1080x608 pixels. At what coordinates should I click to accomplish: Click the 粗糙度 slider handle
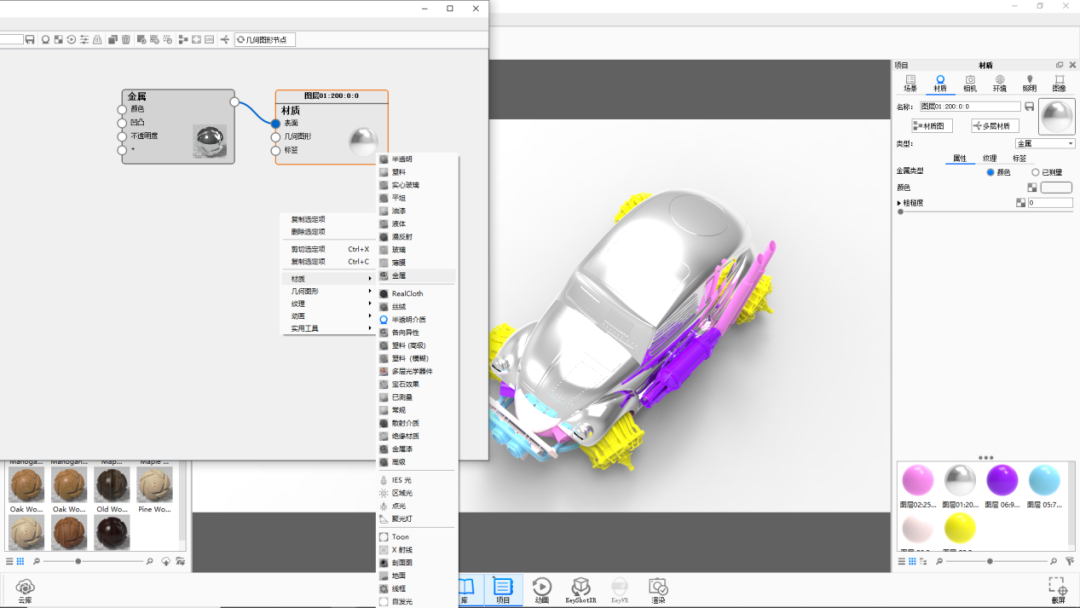click(x=900, y=212)
